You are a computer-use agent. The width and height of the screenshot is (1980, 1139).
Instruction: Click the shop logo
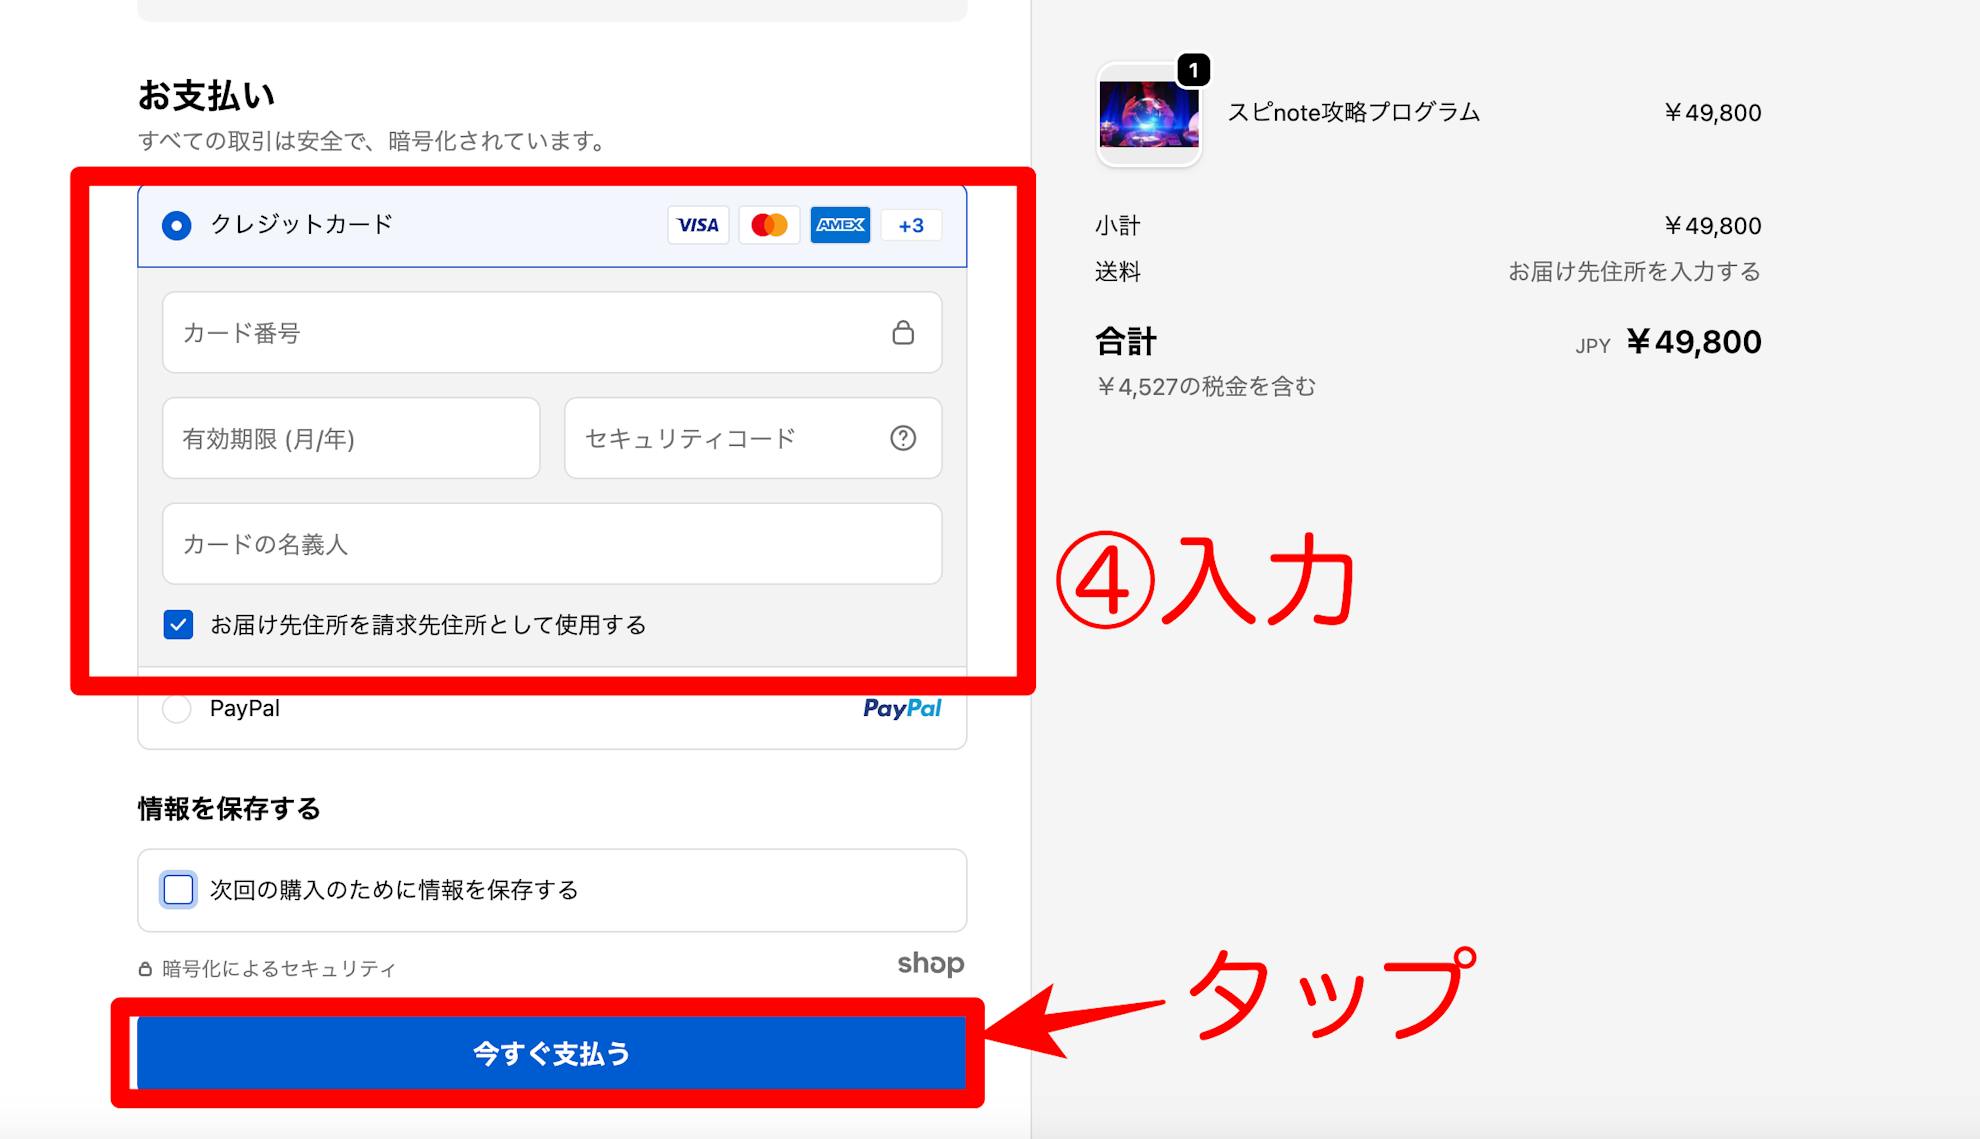pos(930,963)
